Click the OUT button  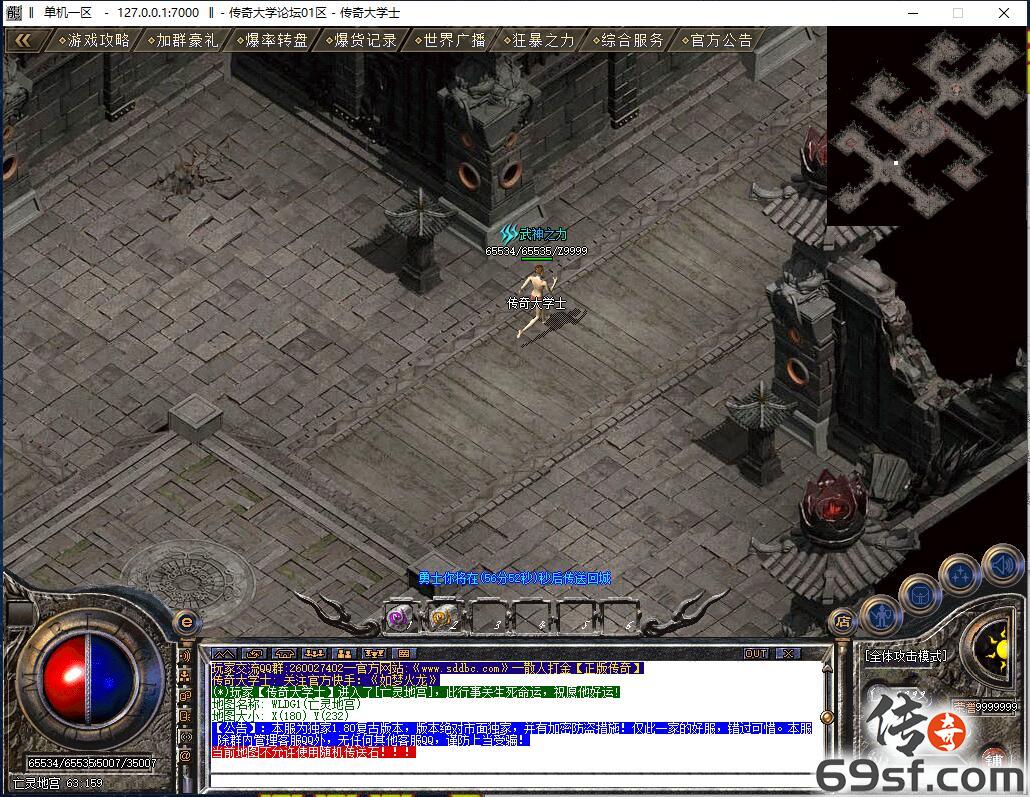[x=756, y=653]
